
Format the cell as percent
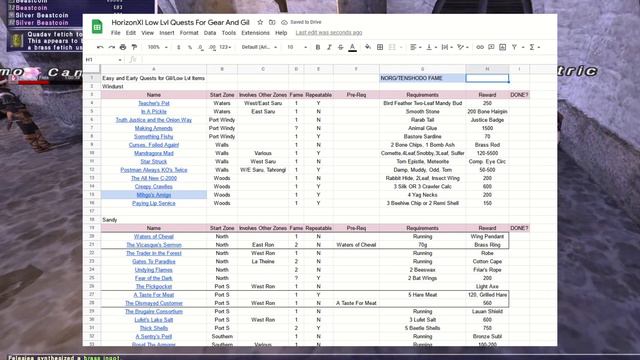coord(190,47)
